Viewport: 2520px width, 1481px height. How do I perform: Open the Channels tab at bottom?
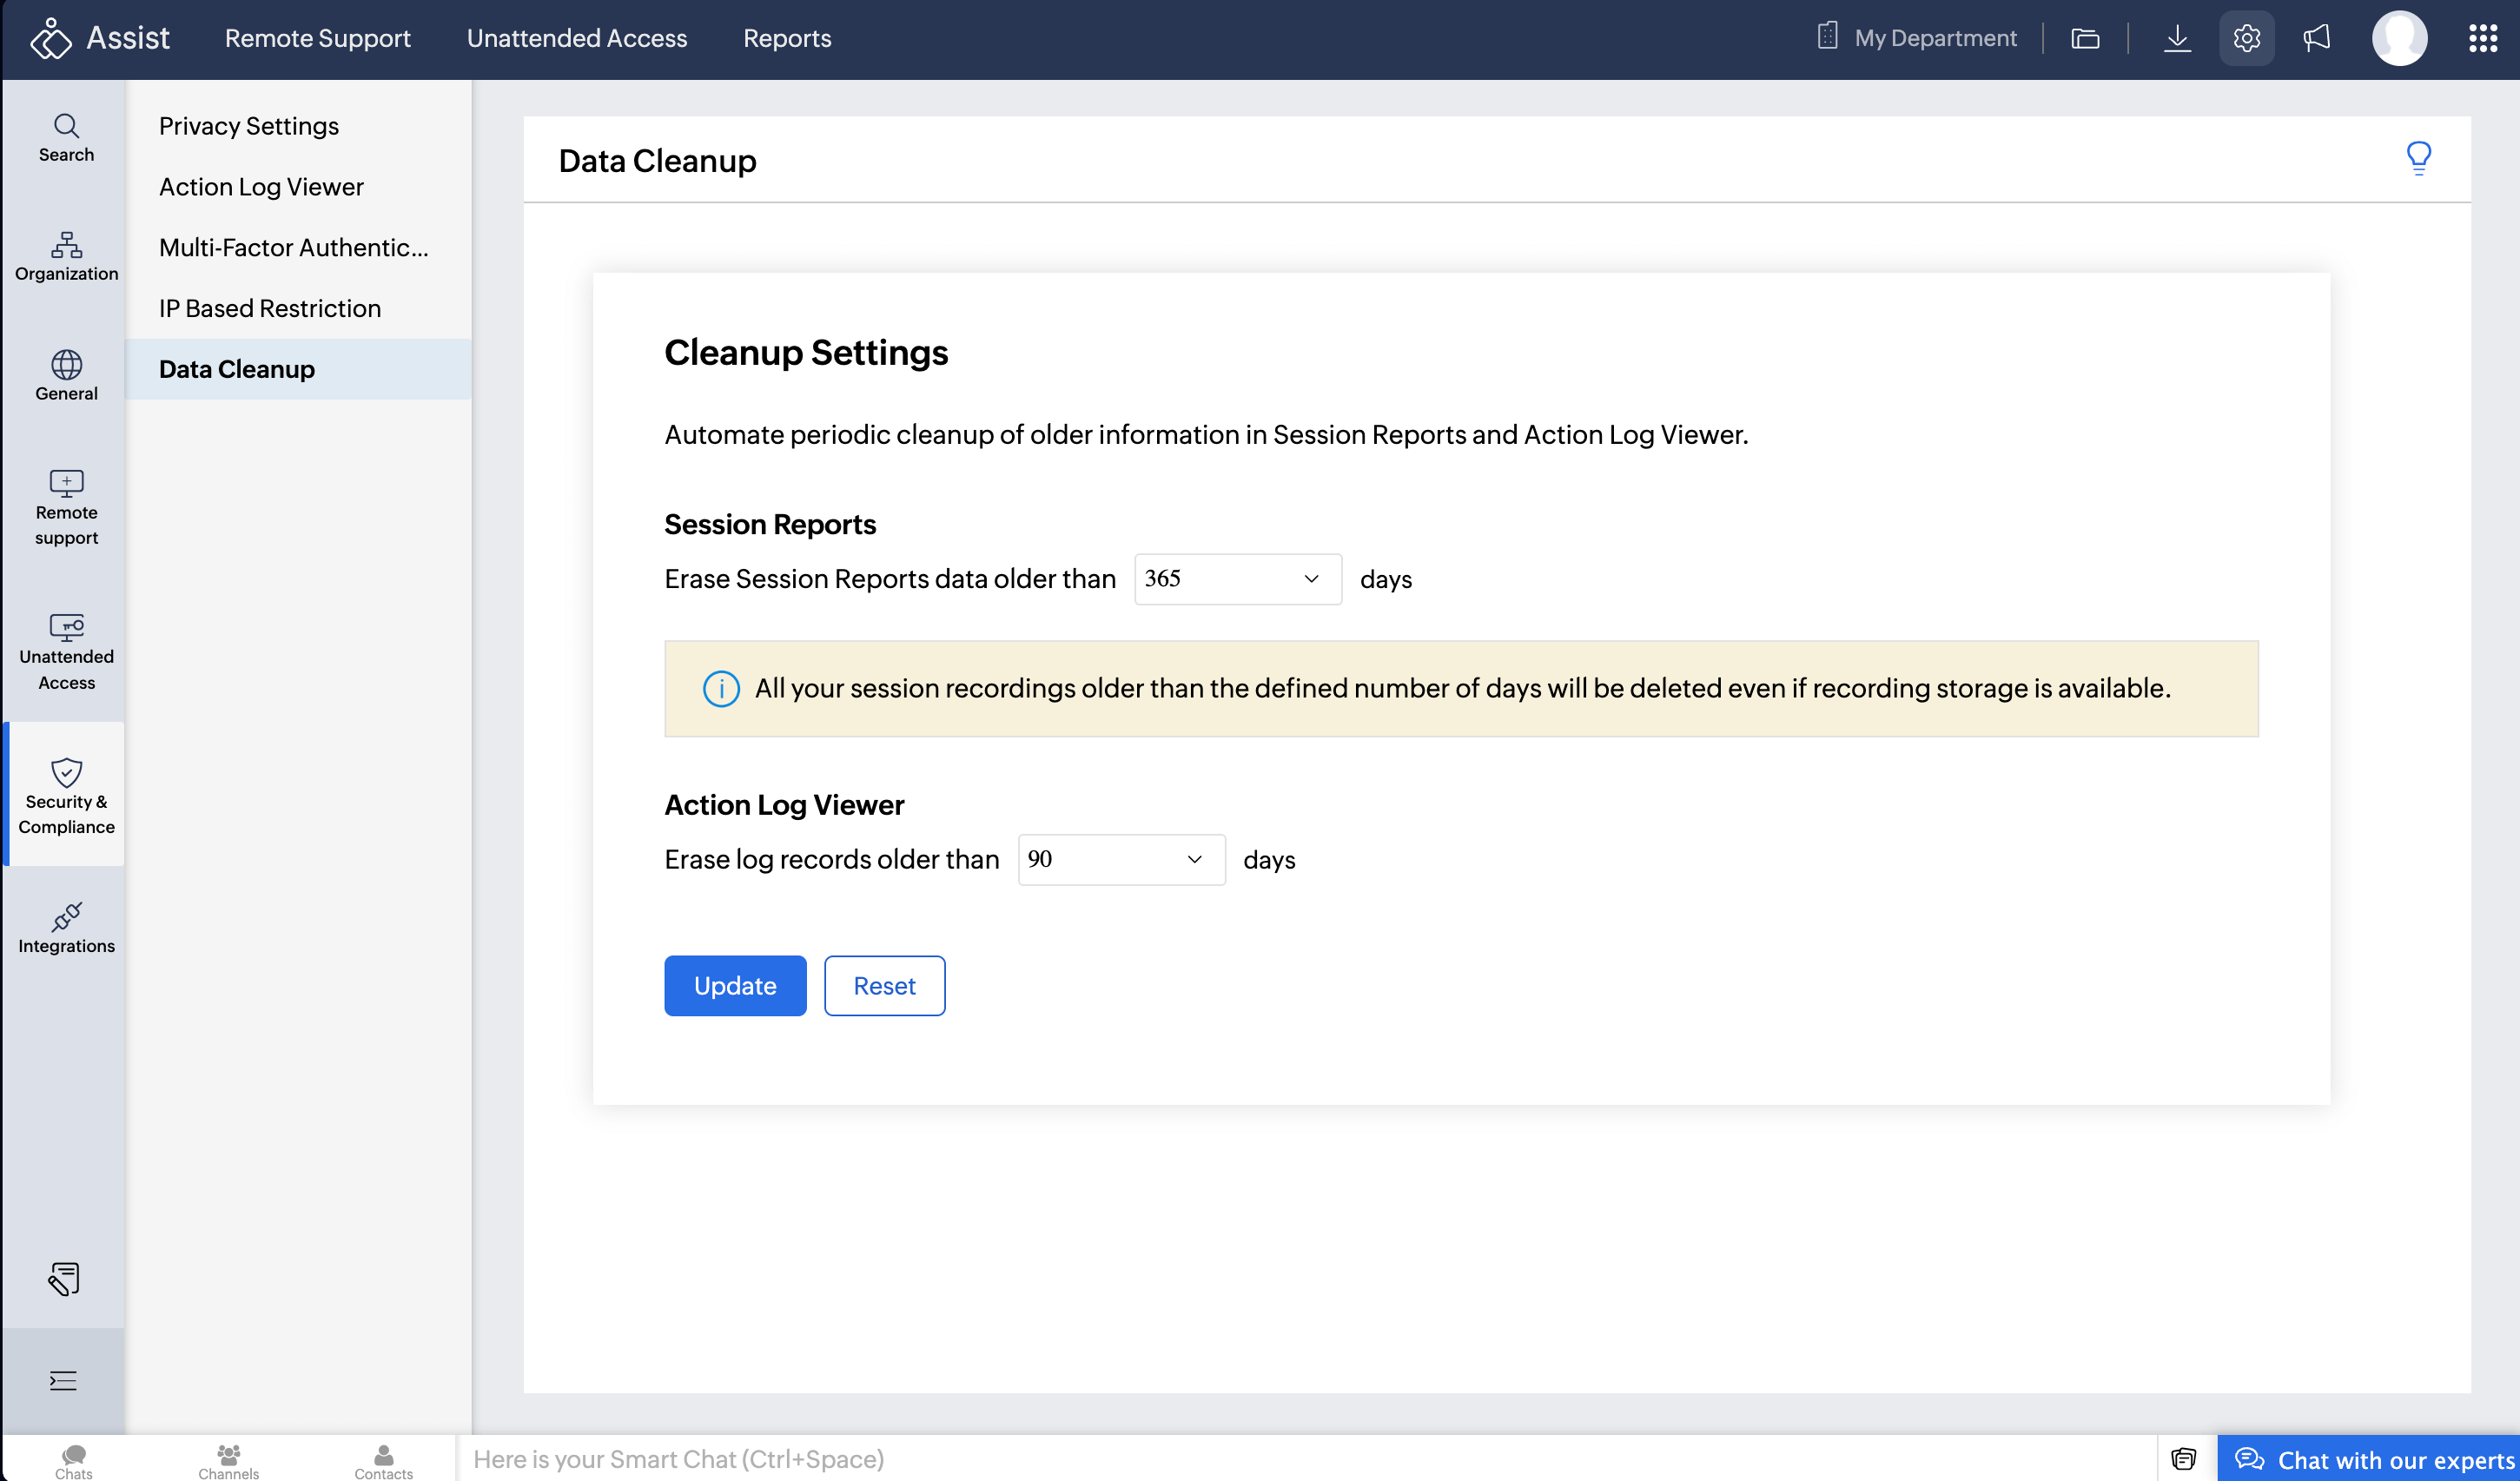pos(228,1460)
